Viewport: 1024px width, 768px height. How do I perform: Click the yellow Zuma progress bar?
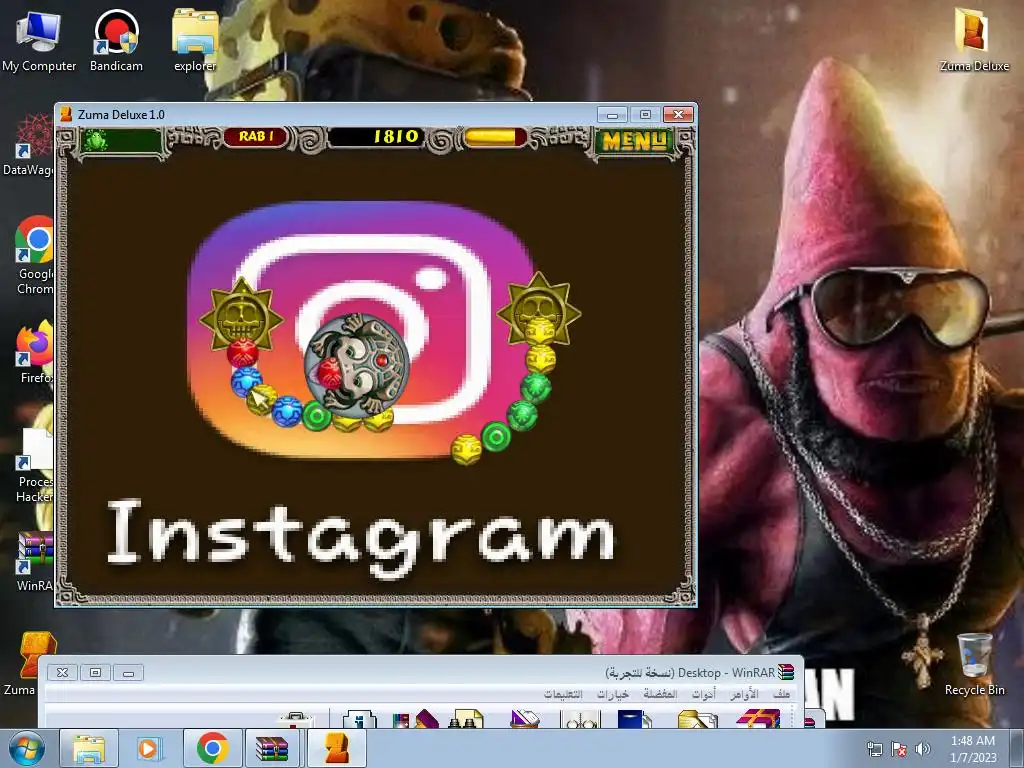click(494, 137)
